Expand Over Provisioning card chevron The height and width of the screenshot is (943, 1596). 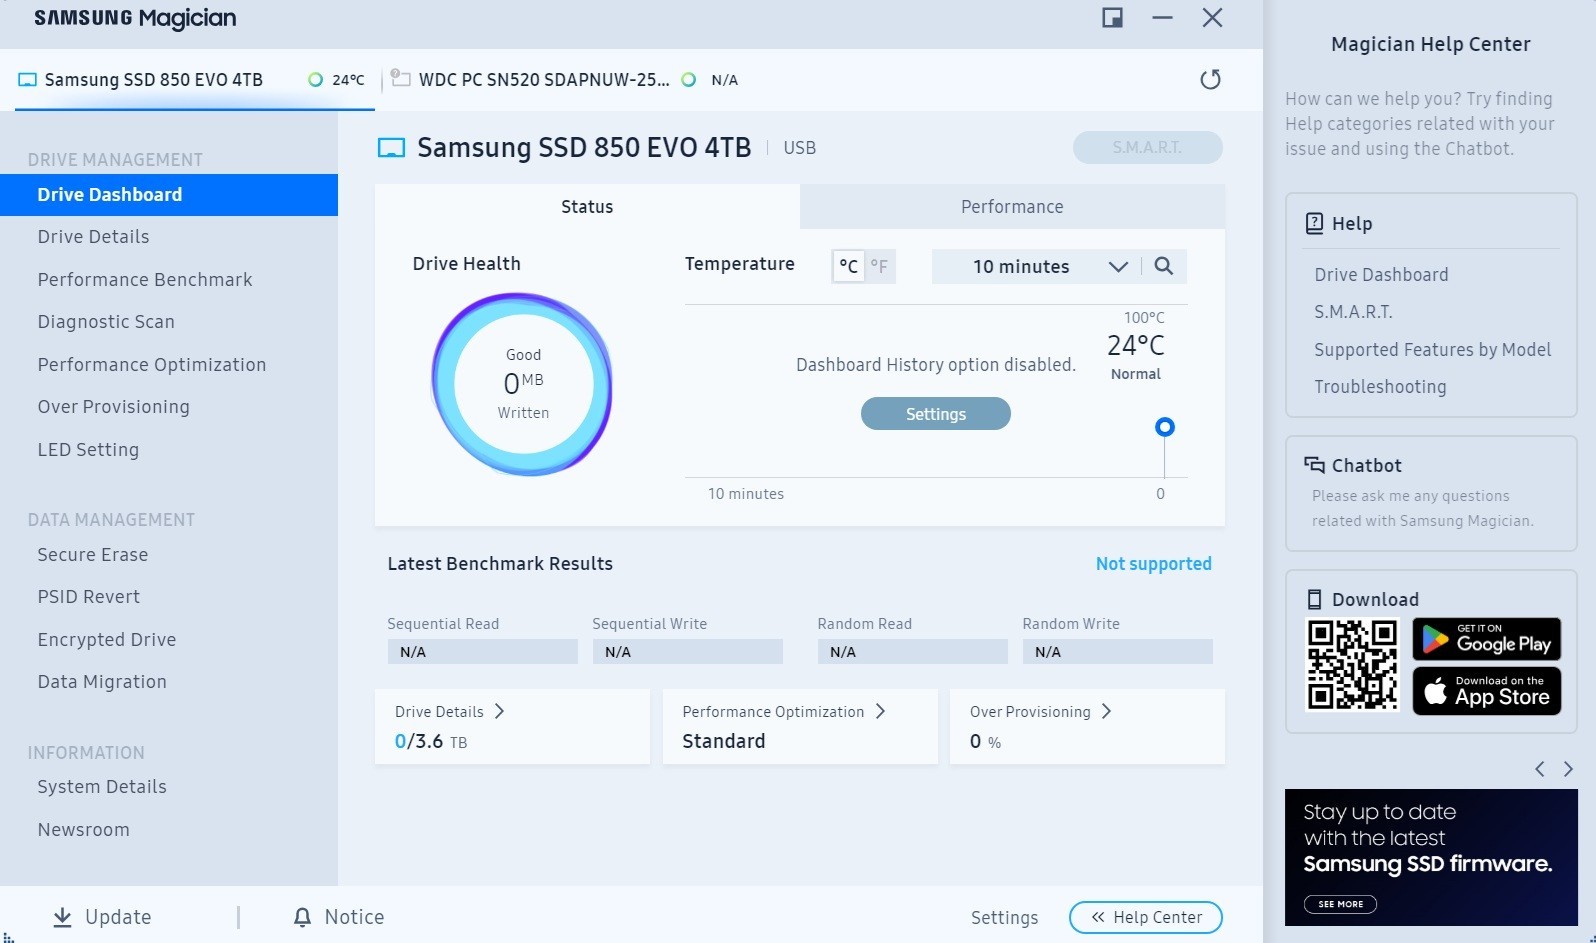(x=1106, y=711)
